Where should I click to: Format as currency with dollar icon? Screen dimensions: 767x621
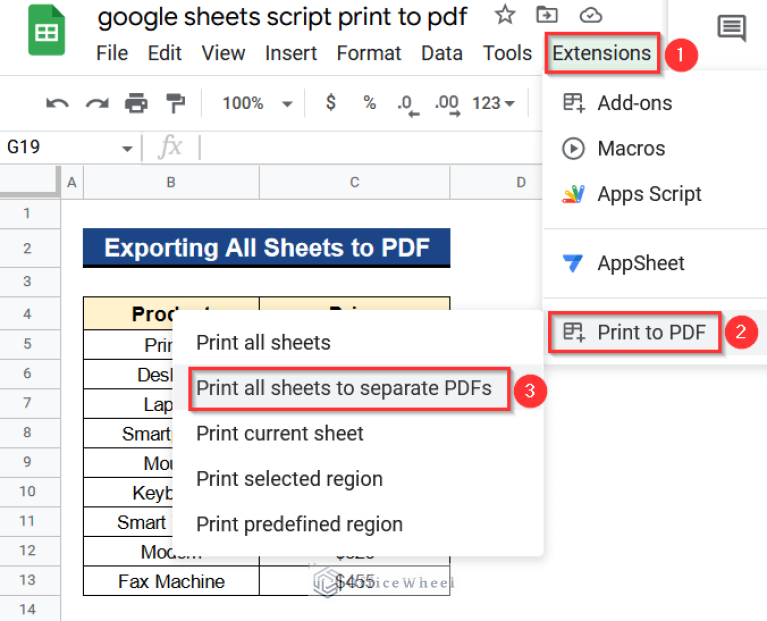click(x=331, y=103)
